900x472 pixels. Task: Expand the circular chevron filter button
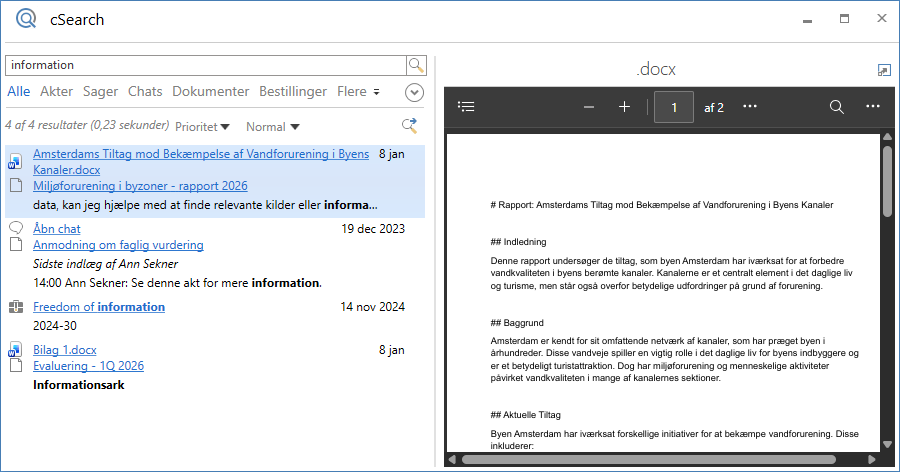point(414,92)
